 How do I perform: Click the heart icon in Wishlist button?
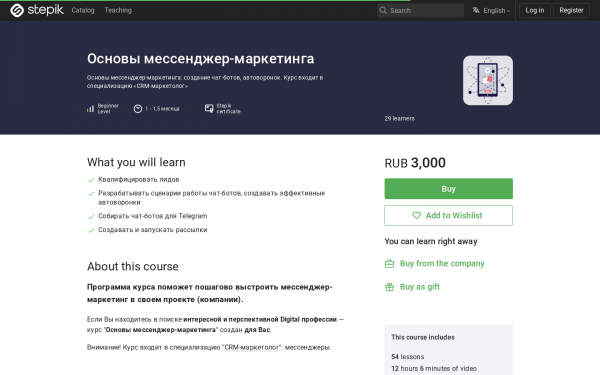pyautogui.click(x=416, y=215)
